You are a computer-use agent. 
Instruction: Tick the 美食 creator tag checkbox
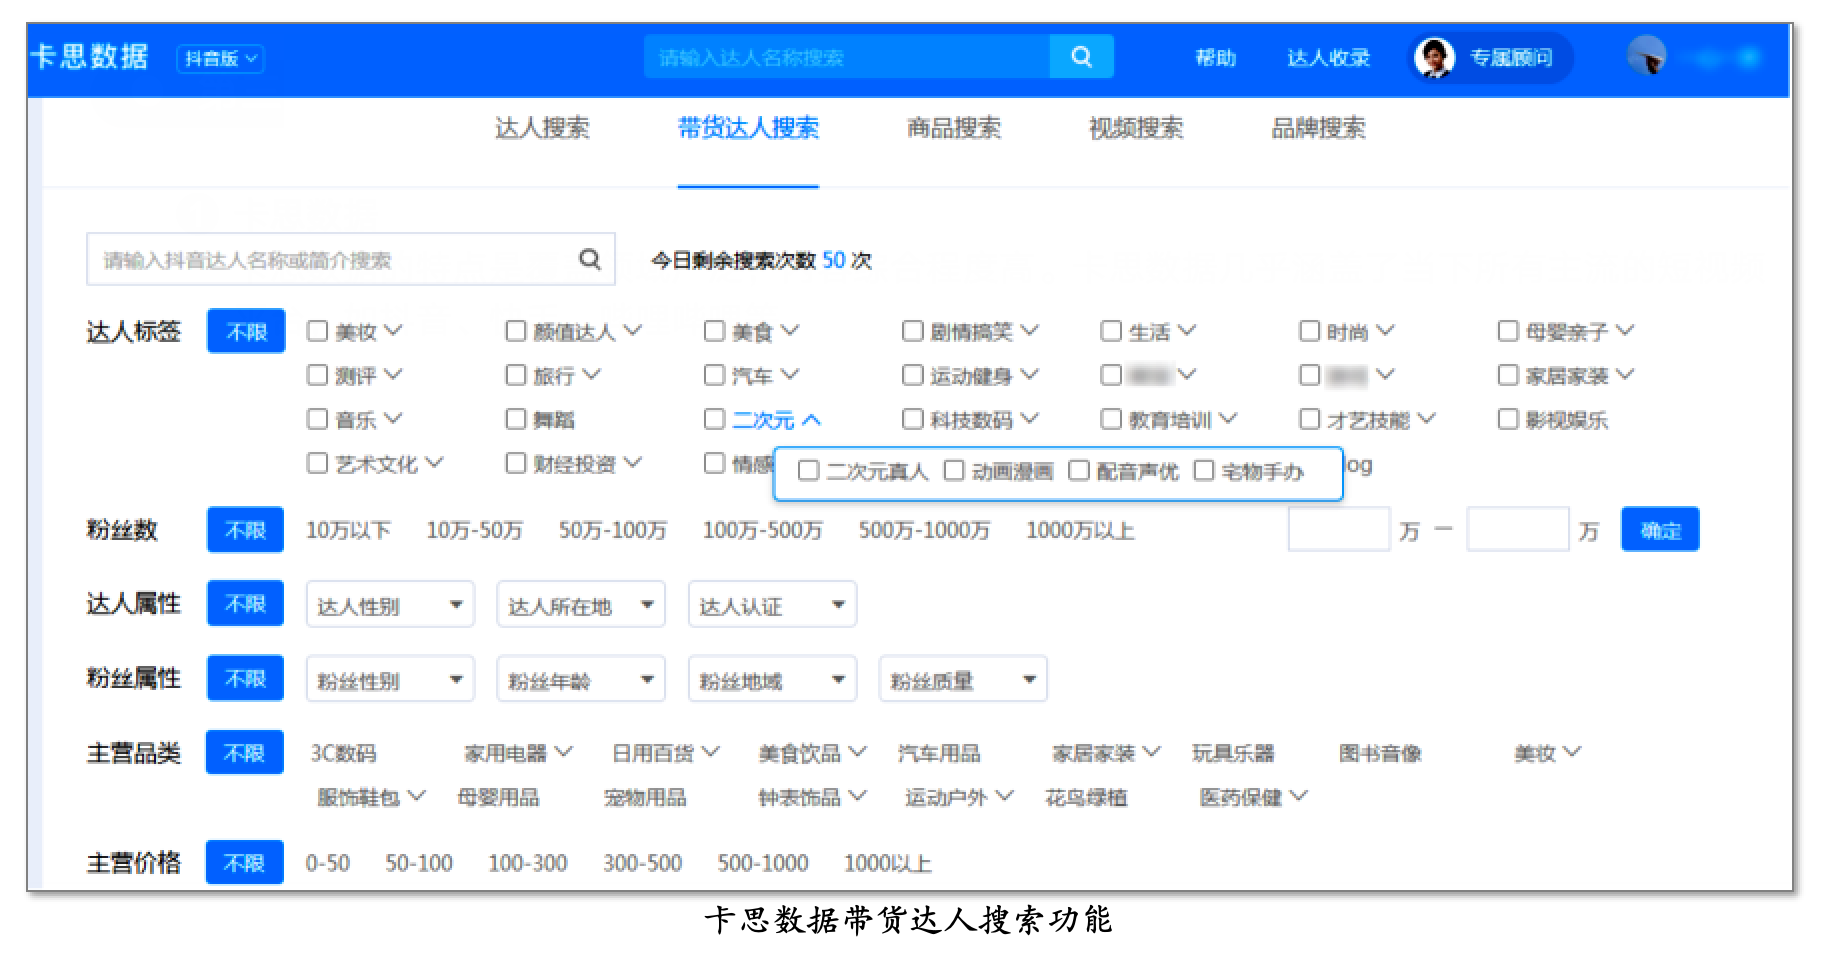pyautogui.click(x=714, y=331)
